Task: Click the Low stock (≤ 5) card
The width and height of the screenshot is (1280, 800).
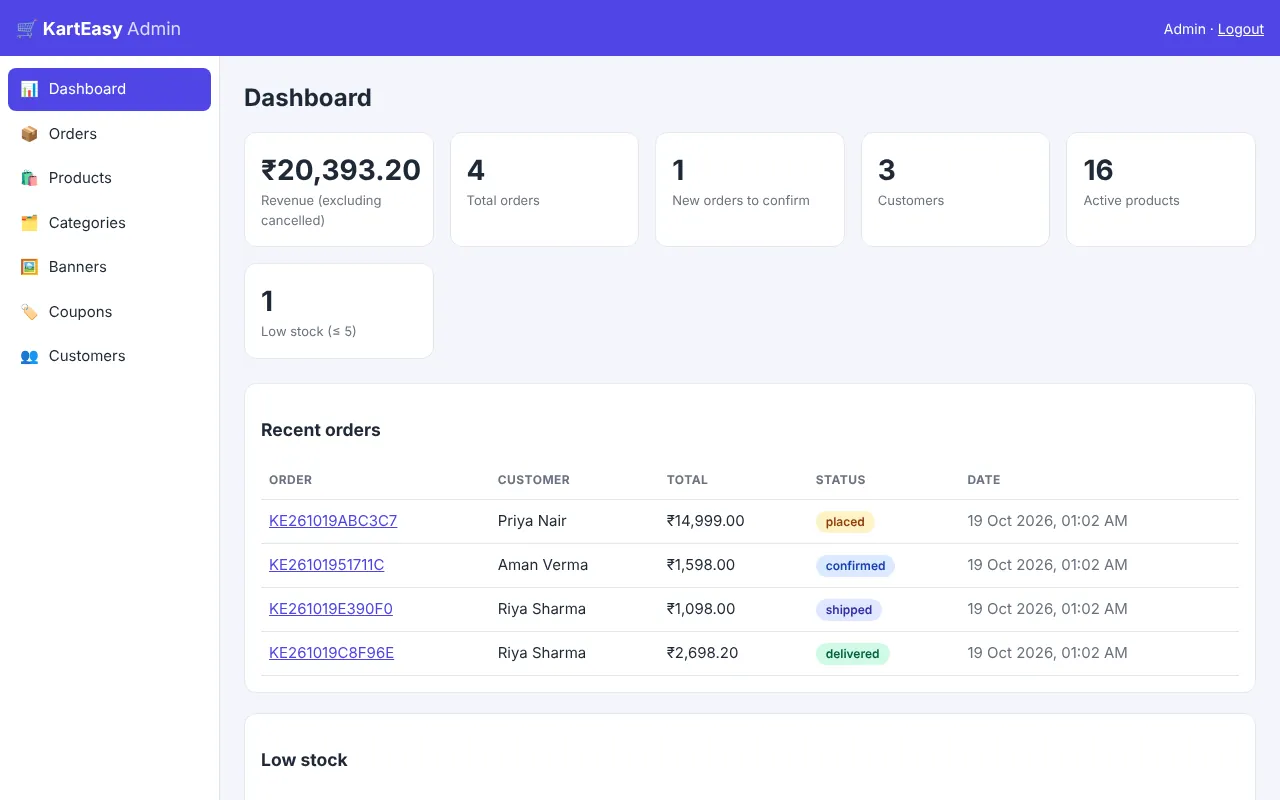Action: point(339,311)
